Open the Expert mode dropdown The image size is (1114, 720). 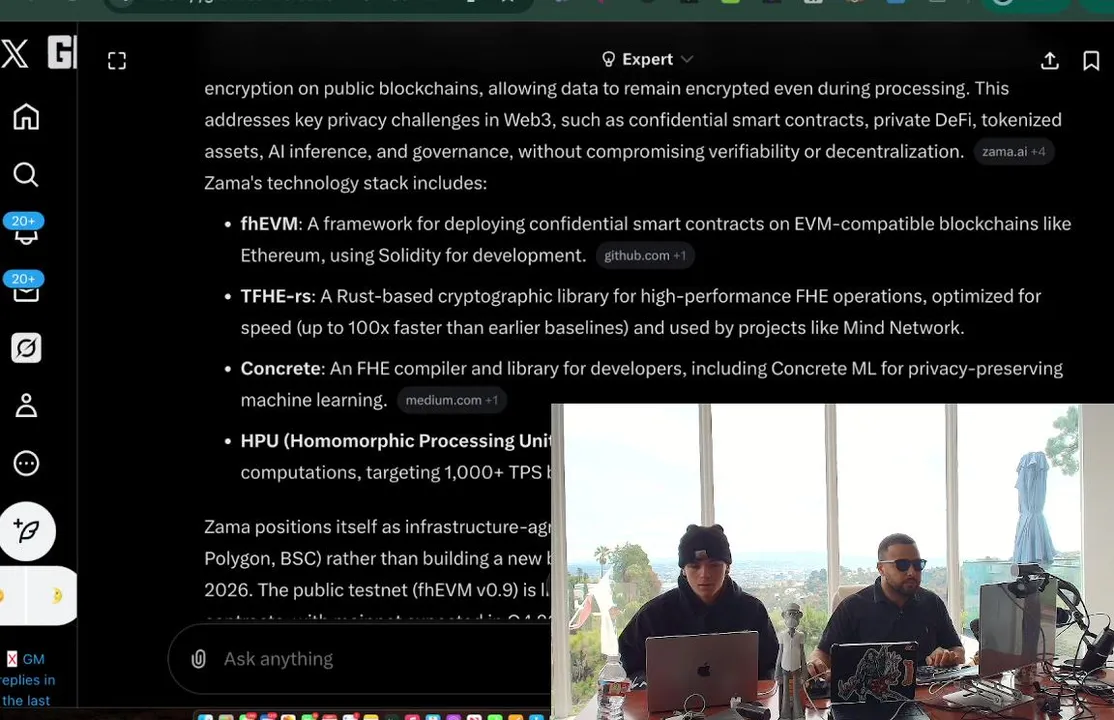[x=647, y=59]
